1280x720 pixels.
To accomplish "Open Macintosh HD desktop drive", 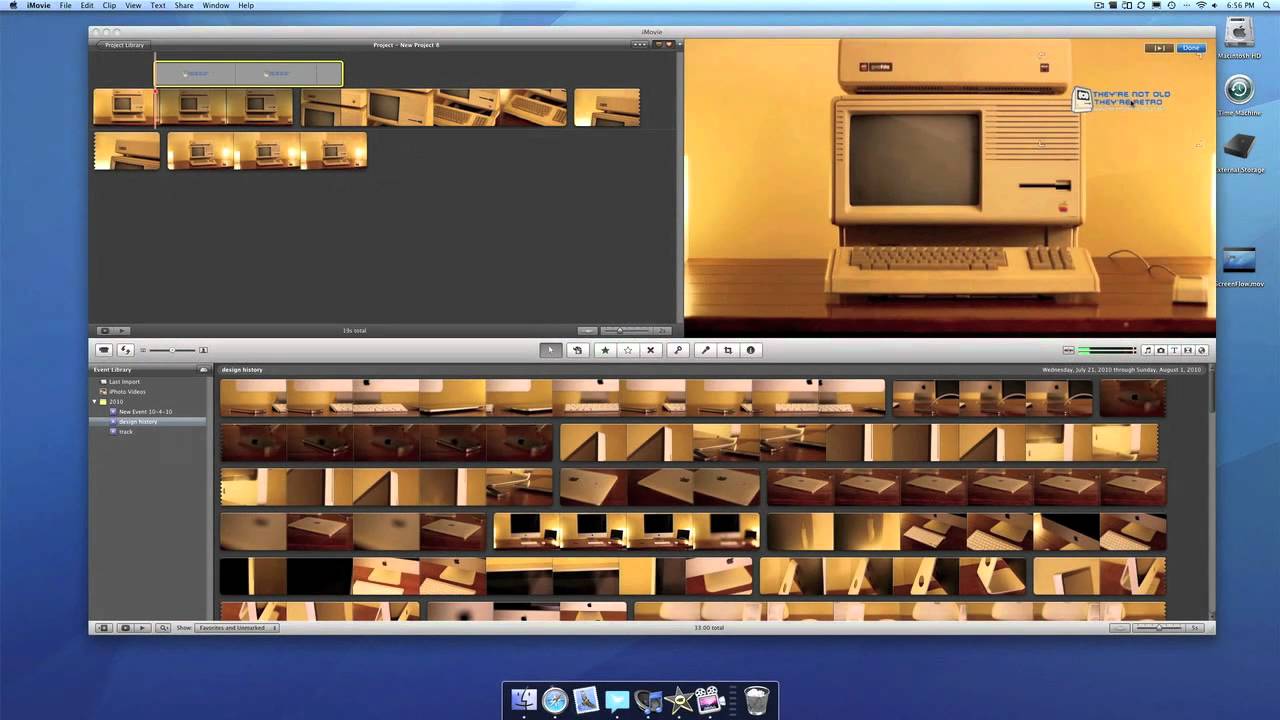I will point(1239,37).
